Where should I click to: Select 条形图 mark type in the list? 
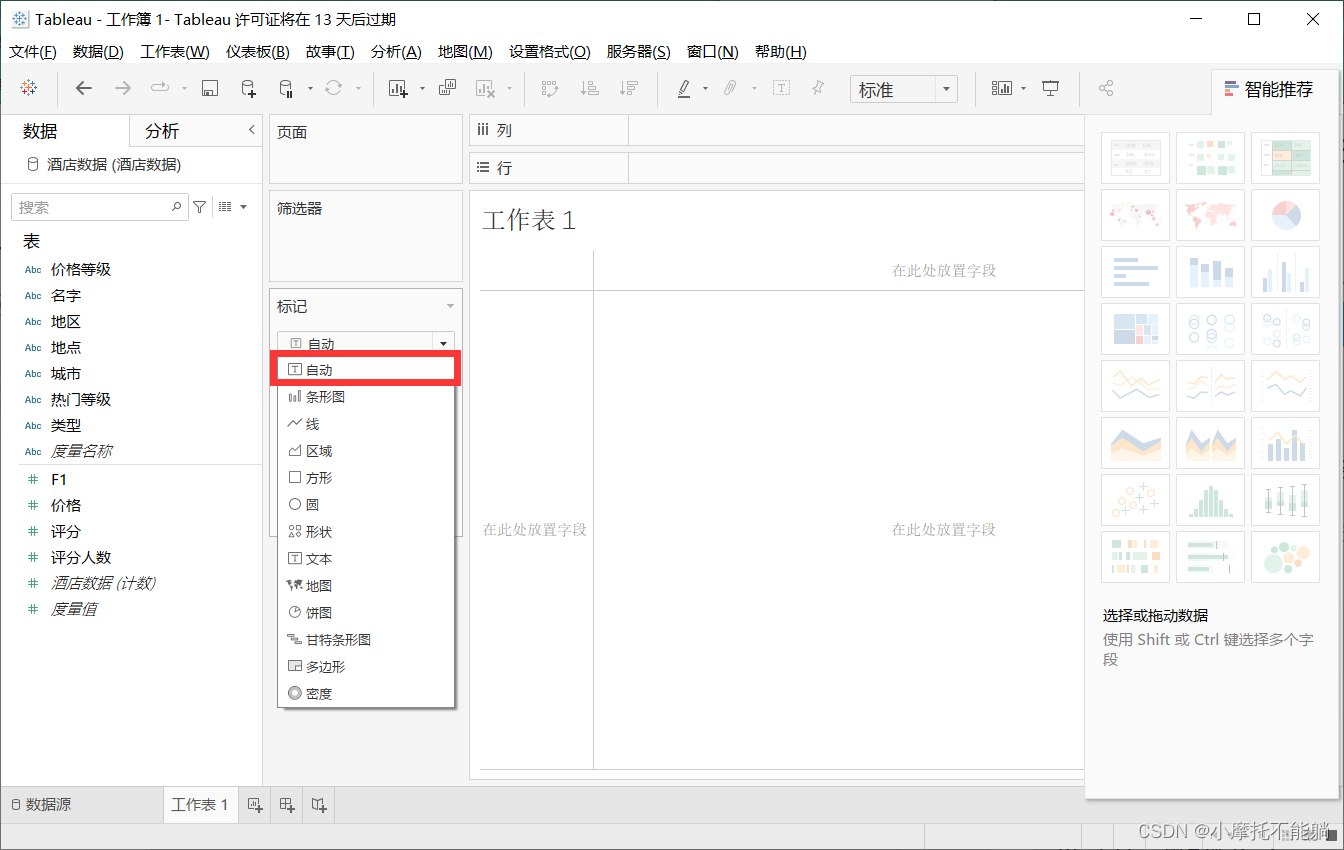[x=366, y=397]
